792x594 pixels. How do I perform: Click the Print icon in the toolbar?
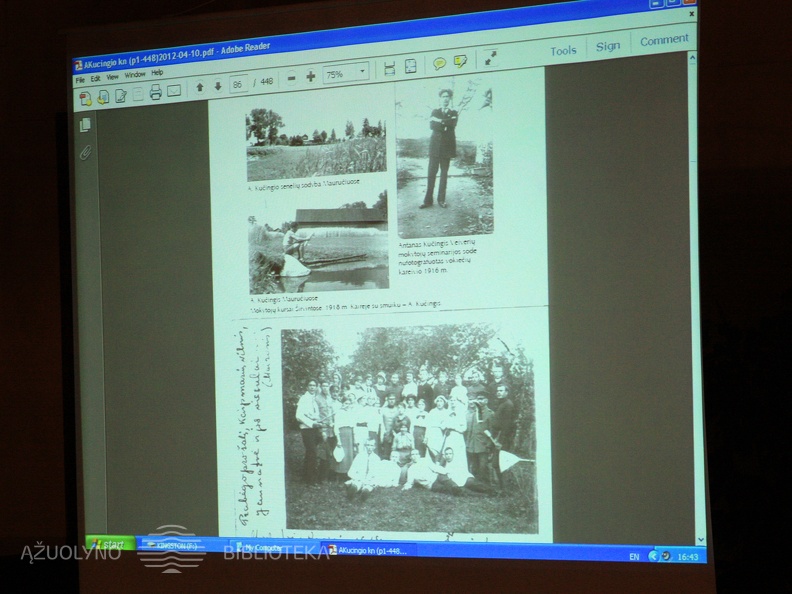coord(155,93)
